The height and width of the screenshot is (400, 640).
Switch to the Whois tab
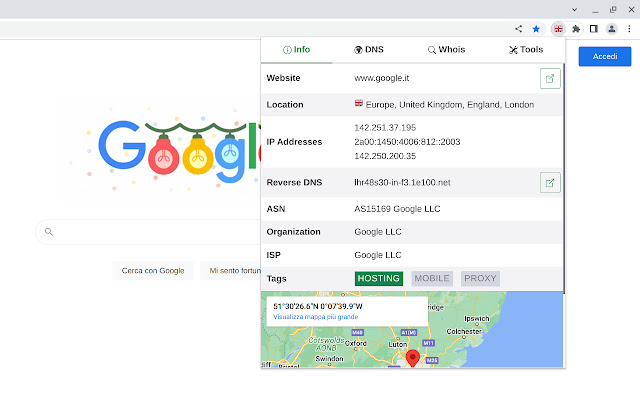(x=446, y=49)
